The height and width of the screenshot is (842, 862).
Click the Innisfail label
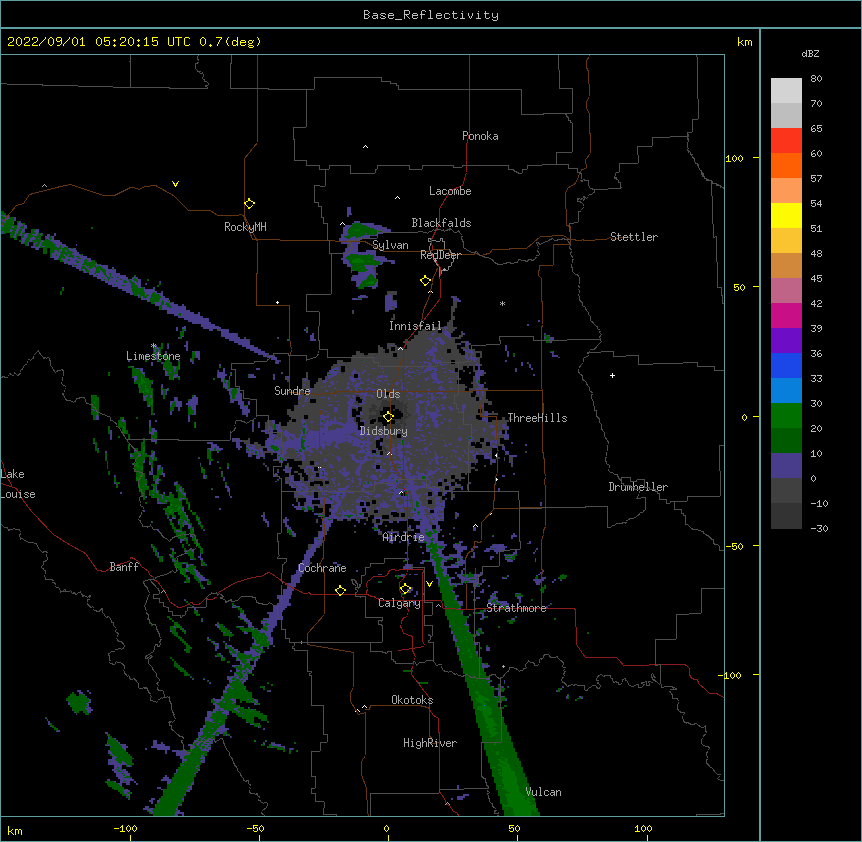(415, 326)
